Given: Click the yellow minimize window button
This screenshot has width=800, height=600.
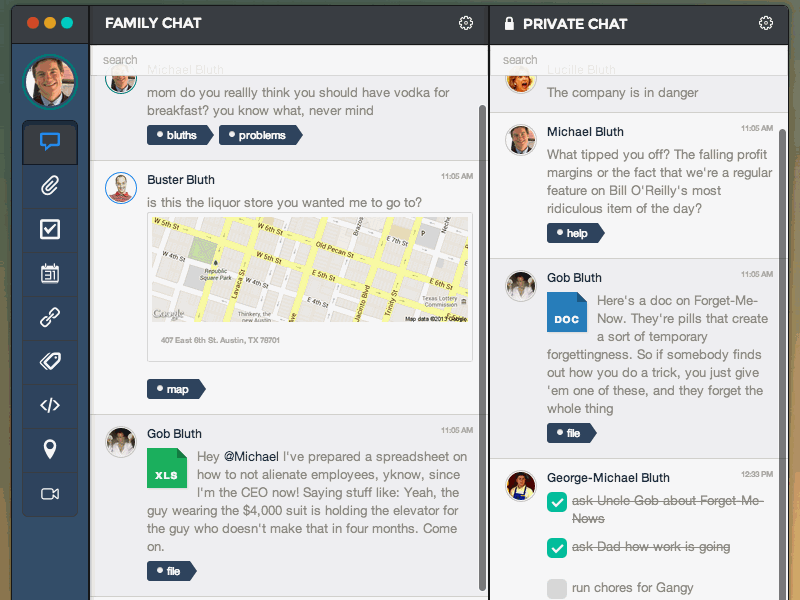Looking at the screenshot, I should click(x=50, y=23).
